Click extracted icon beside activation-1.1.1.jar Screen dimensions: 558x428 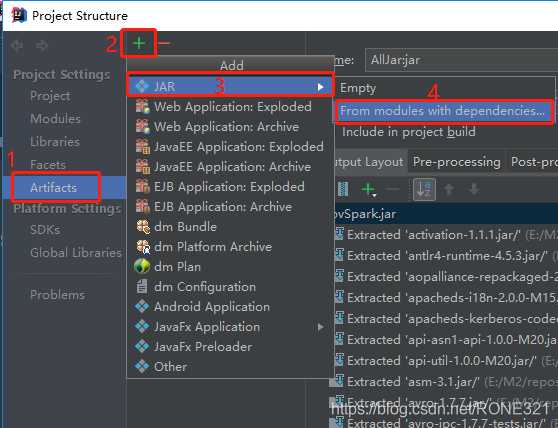click(x=339, y=234)
